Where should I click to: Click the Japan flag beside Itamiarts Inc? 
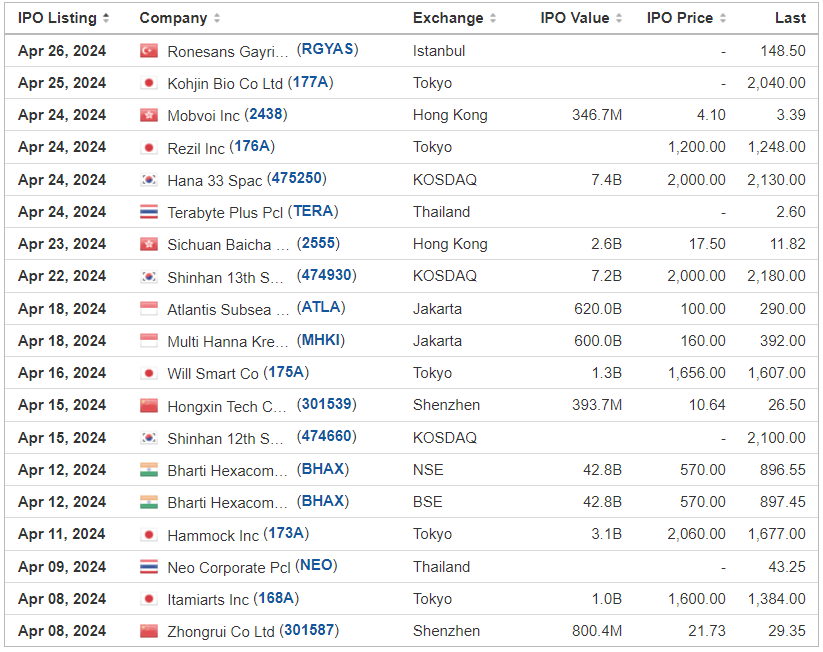tap(149, 598)
